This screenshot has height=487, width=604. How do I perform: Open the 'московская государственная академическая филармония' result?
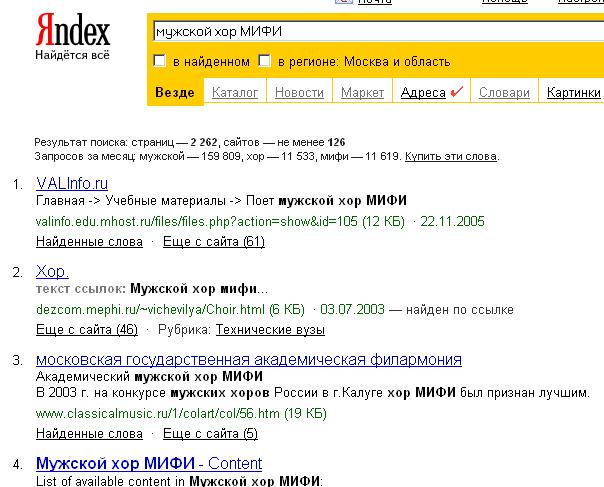pyautogui.click(x=249, y=359)
